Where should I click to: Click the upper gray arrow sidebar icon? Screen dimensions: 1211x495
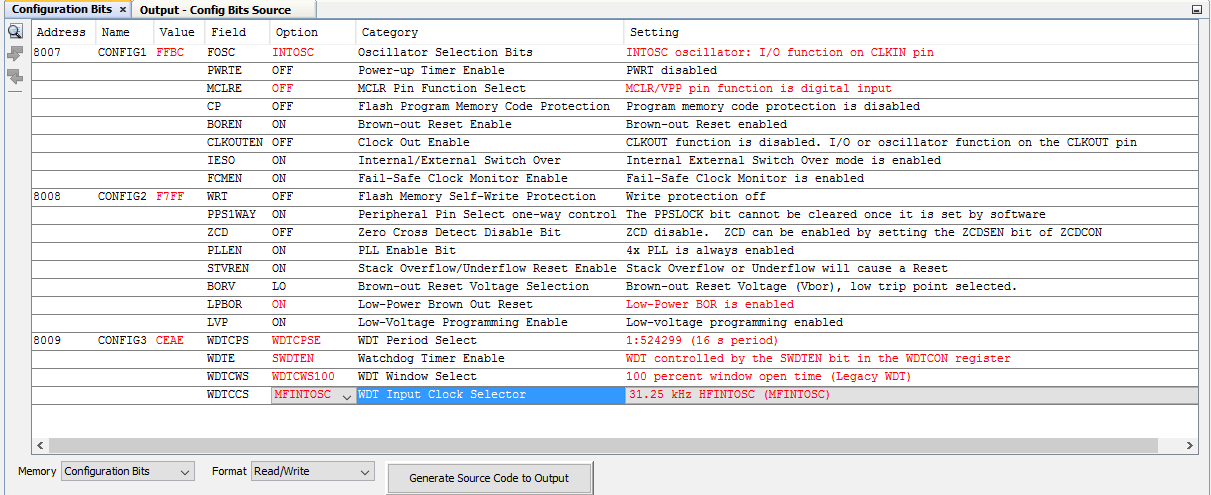click(x=15, y=54)
